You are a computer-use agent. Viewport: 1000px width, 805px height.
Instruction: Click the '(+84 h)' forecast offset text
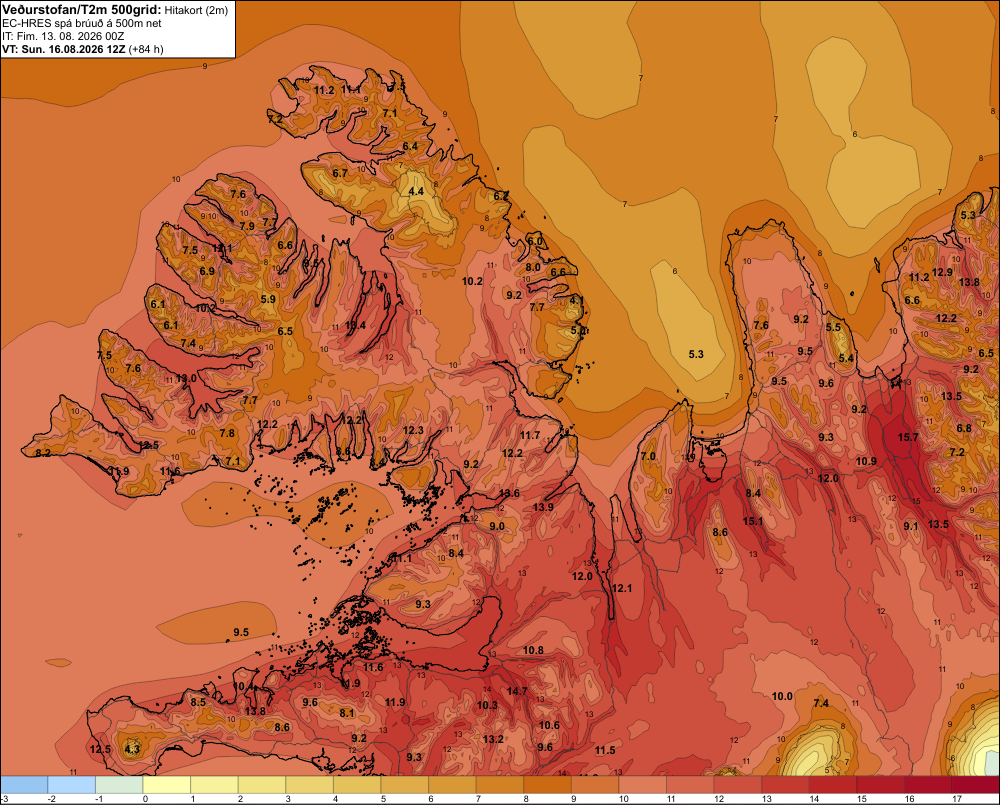[146, 49]
